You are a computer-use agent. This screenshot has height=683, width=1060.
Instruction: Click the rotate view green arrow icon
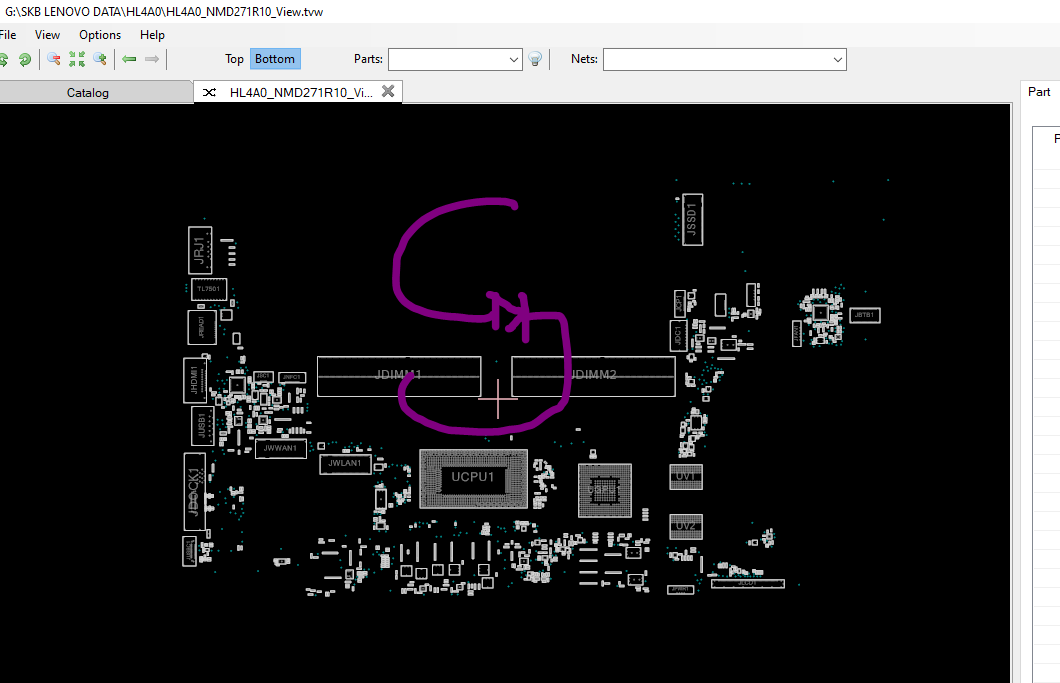[25, 60]
